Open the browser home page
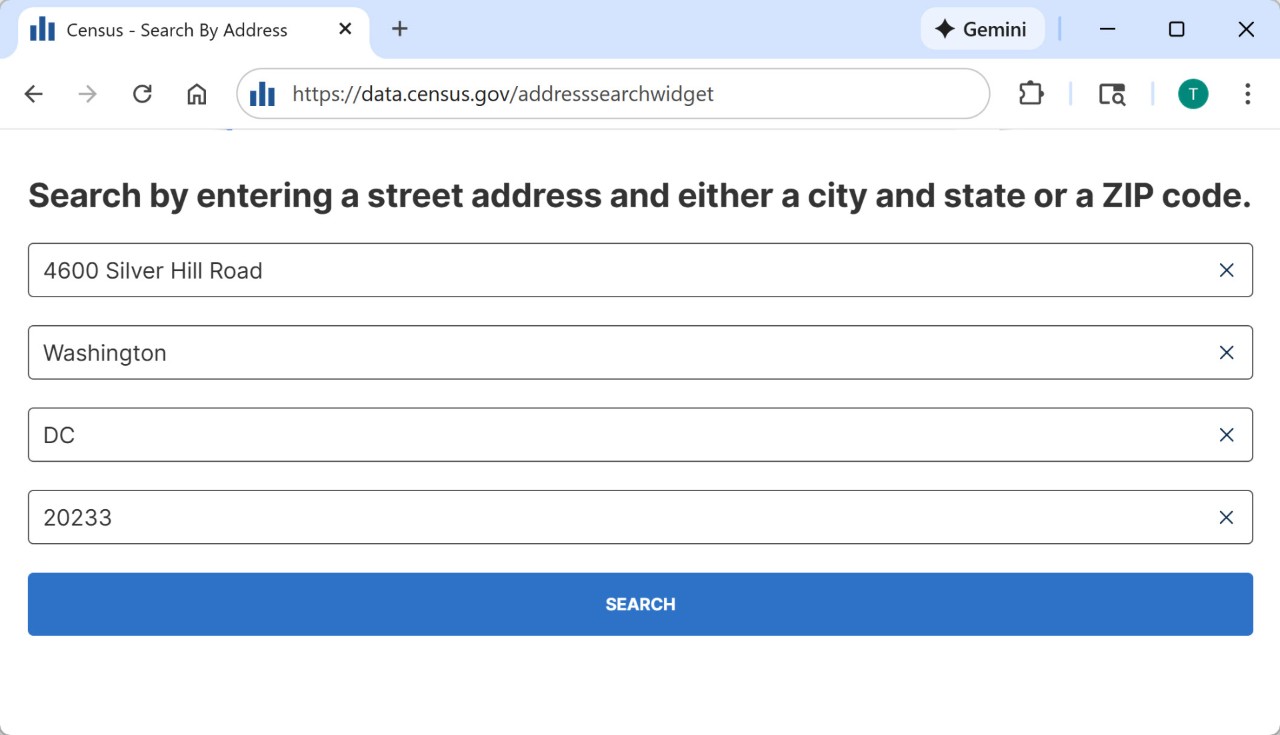Screen dimensions: 1280x735 [197, 94]
